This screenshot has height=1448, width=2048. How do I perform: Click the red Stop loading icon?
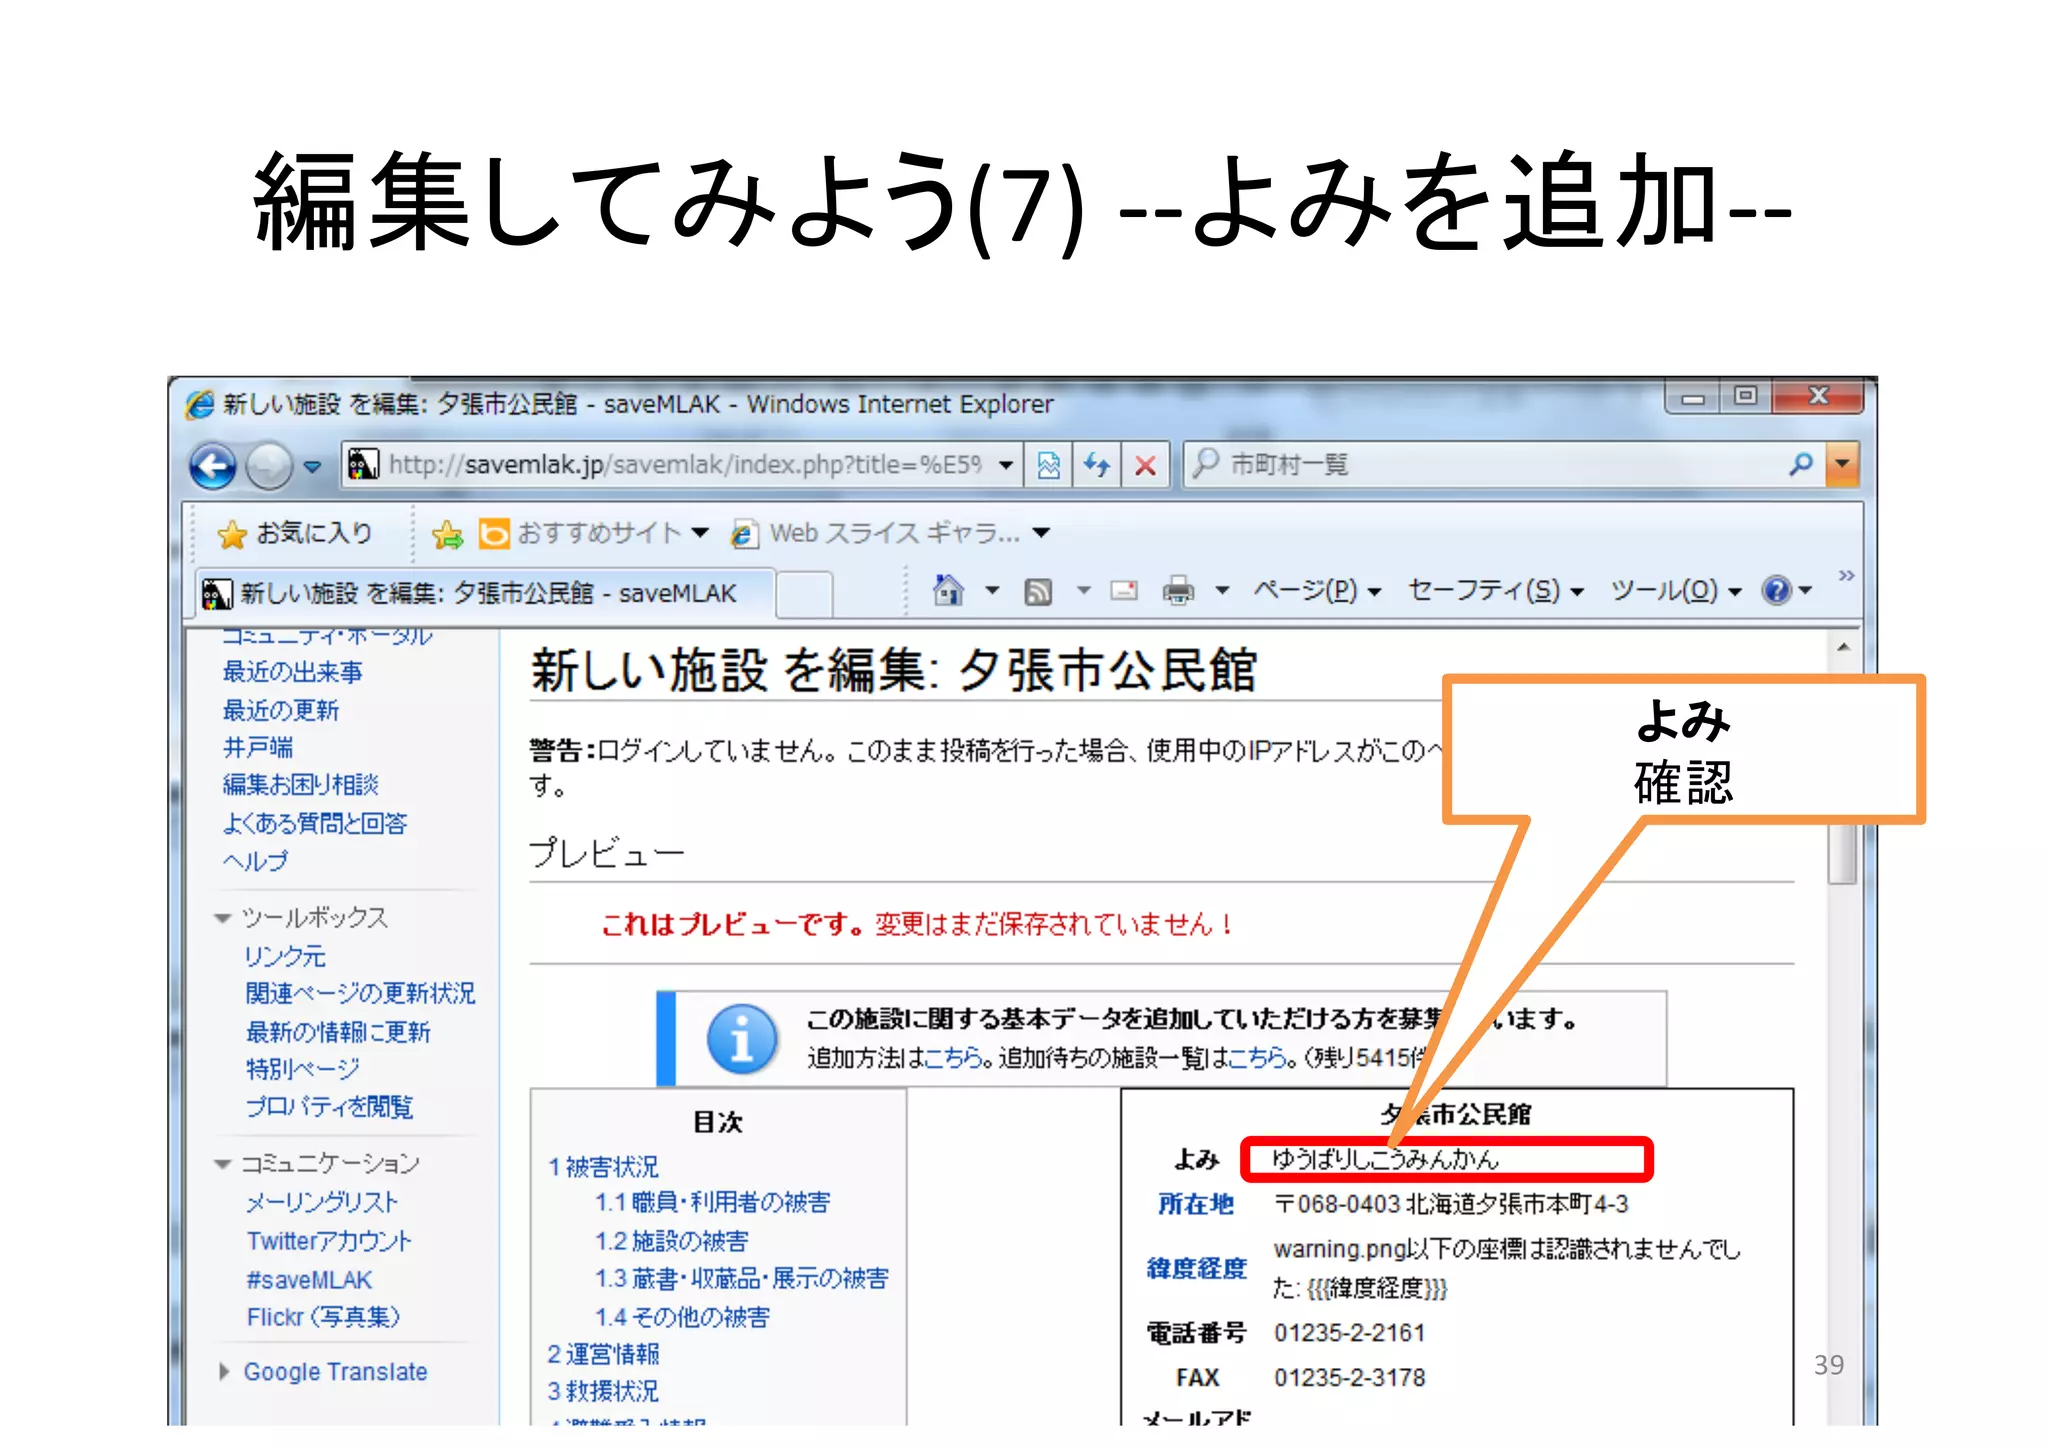(x=1145, y=465)
